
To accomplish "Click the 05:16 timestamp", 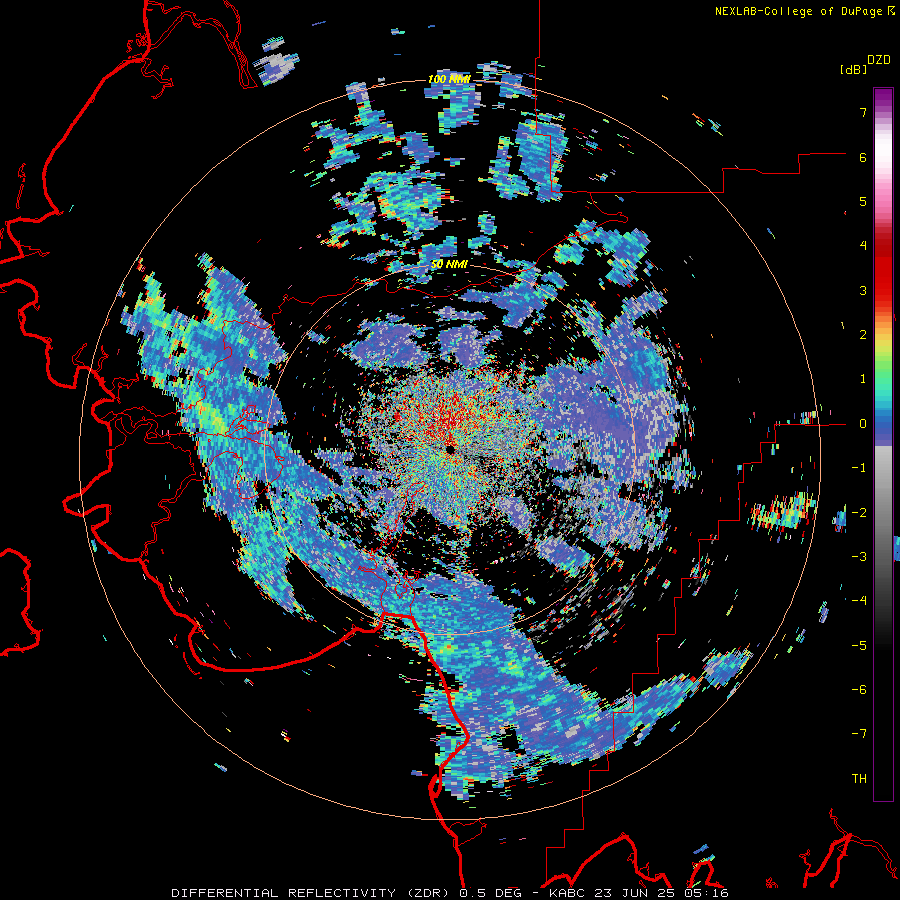I will 706,893.
